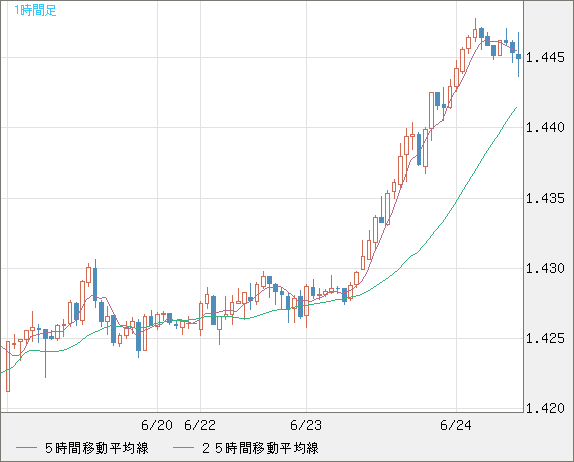Screen dimensions: 574x462
Task: Click the 25時間移動平均線 legend label
Action: [x=260, y=448]
